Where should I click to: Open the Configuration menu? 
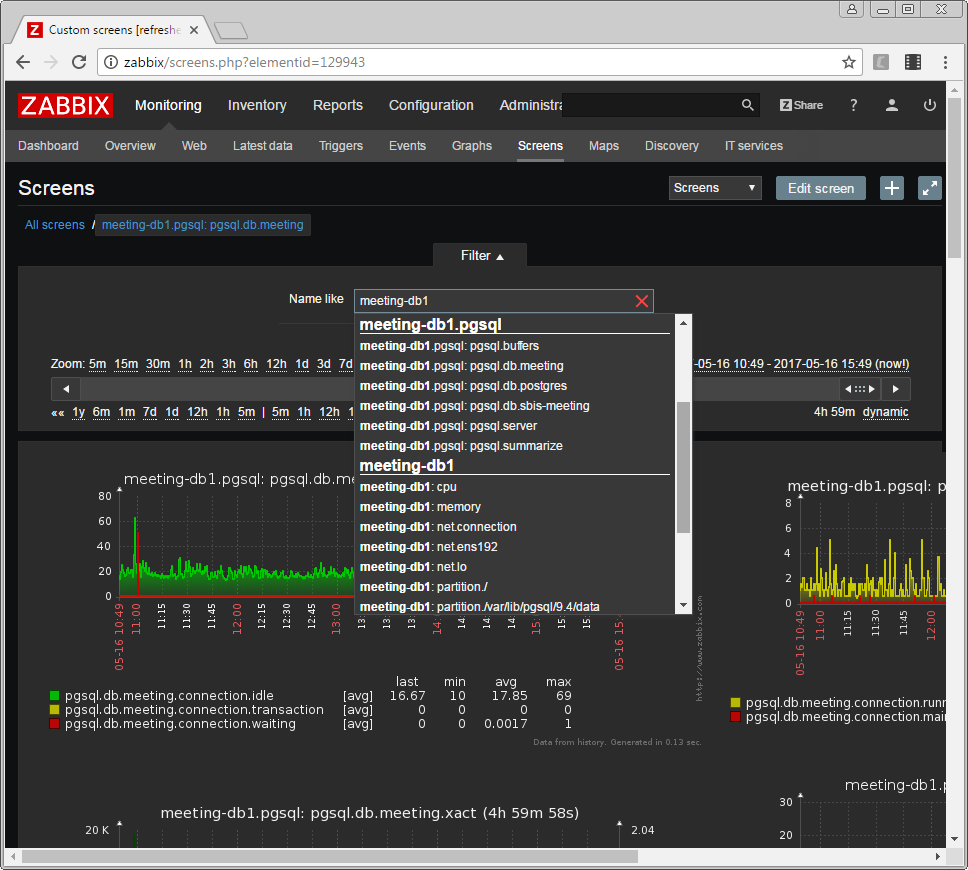[x=431, y=106]
